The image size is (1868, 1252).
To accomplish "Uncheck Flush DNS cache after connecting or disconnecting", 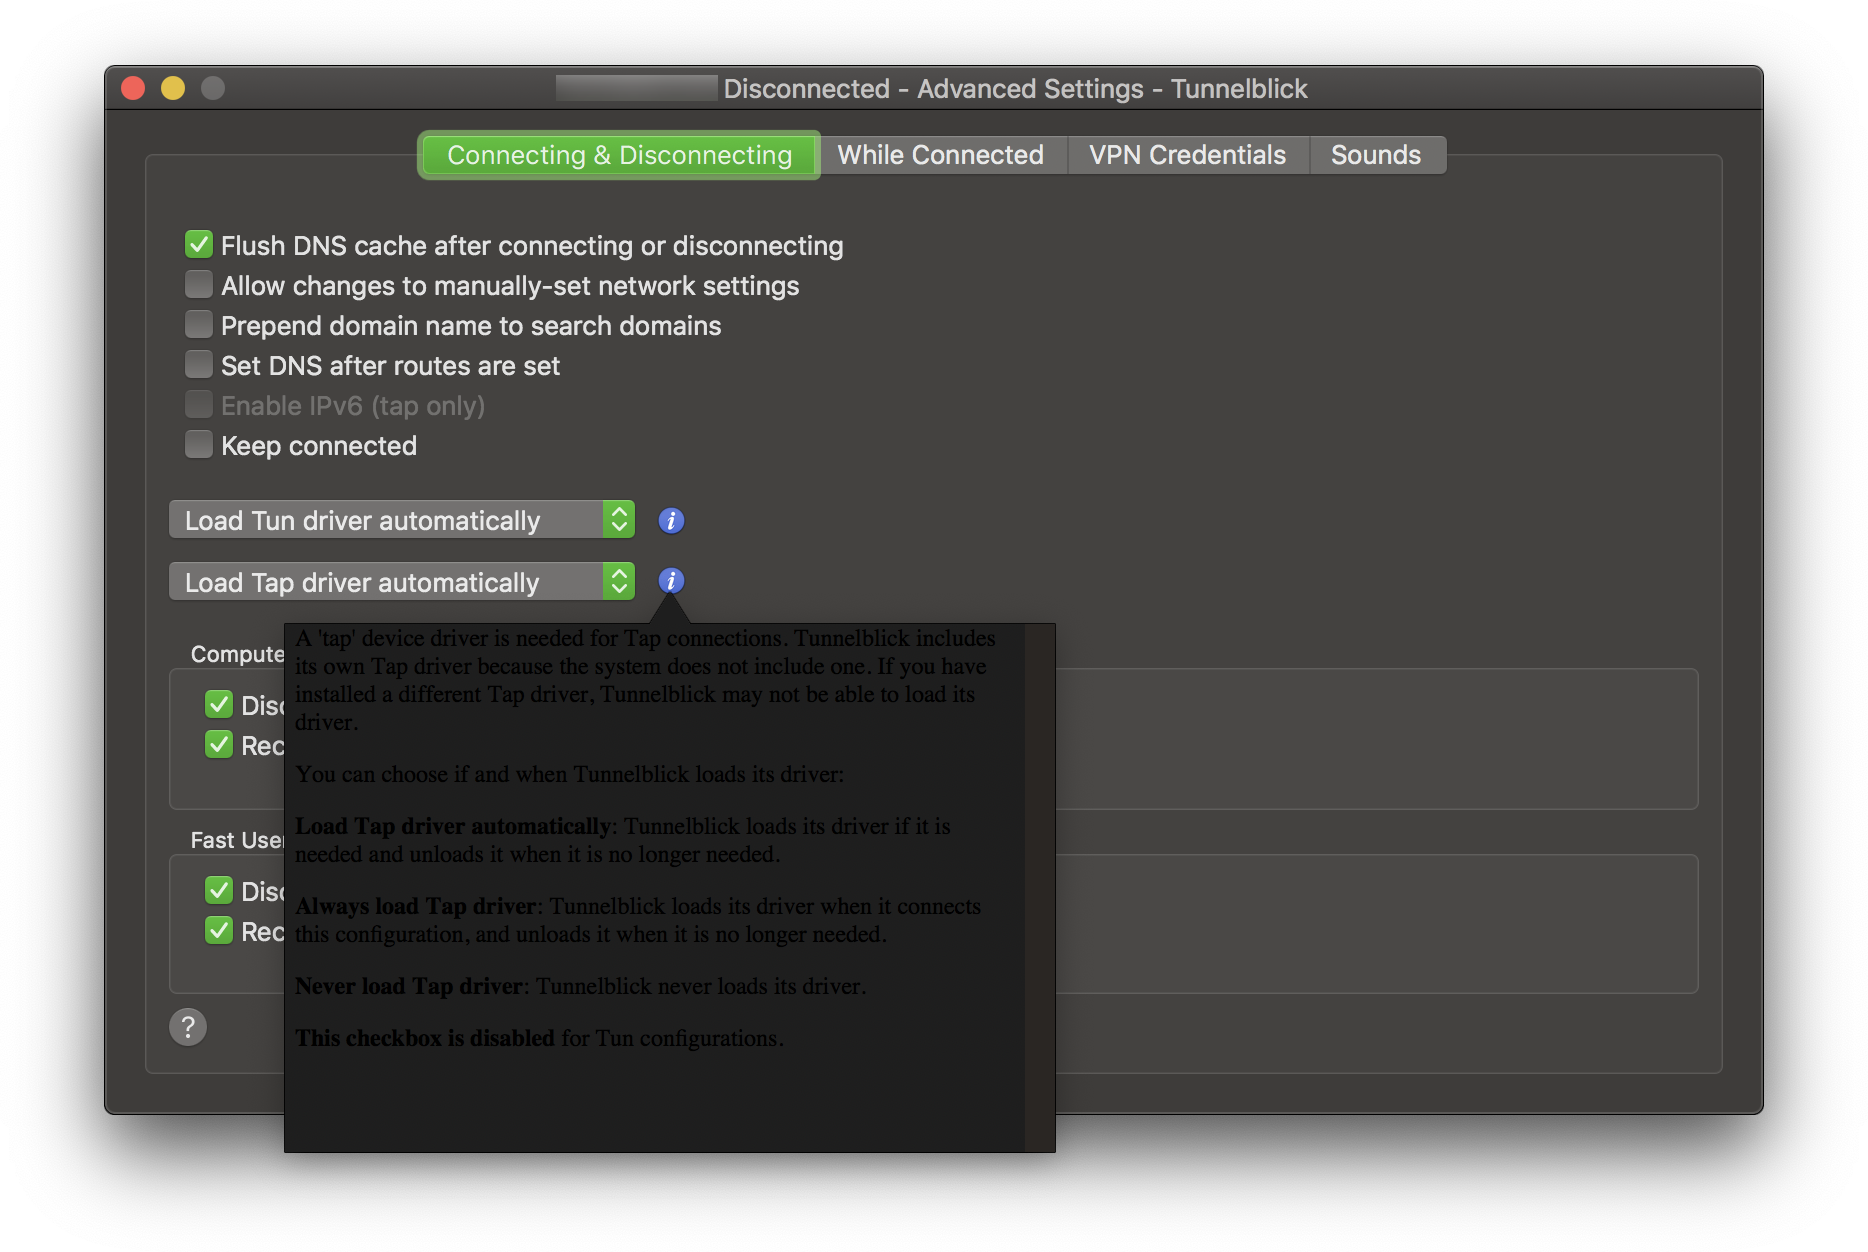I will (199, 245).
